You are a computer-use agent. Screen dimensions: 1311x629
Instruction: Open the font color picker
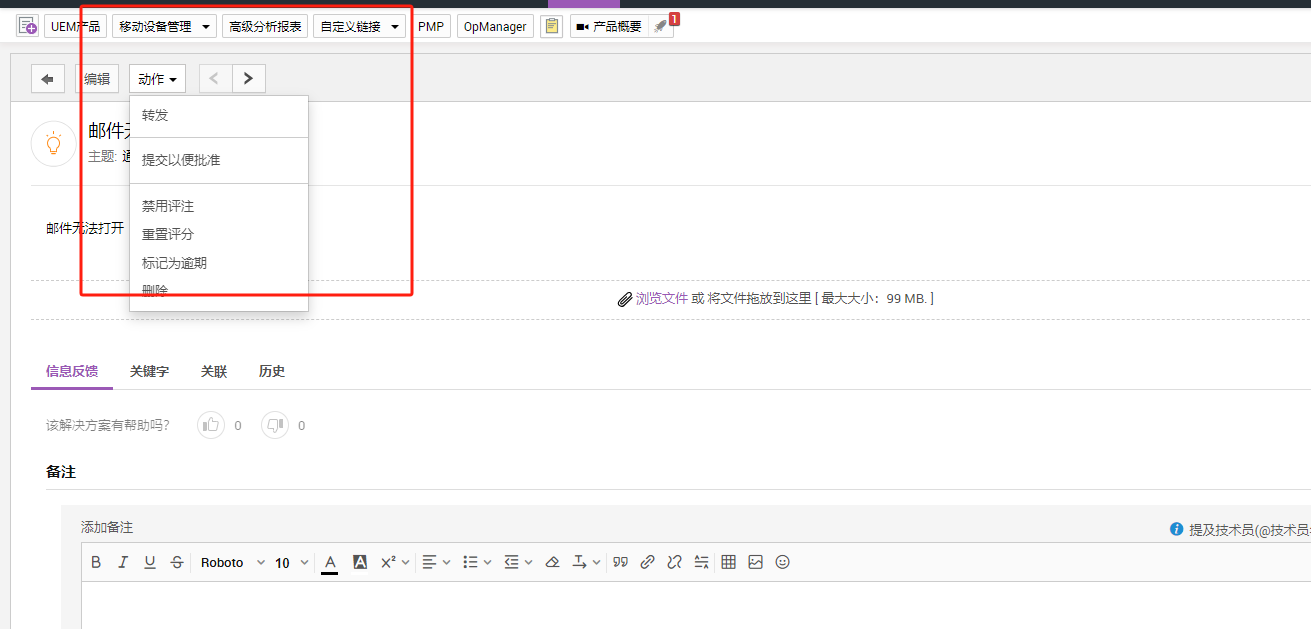tap(329, 562)
